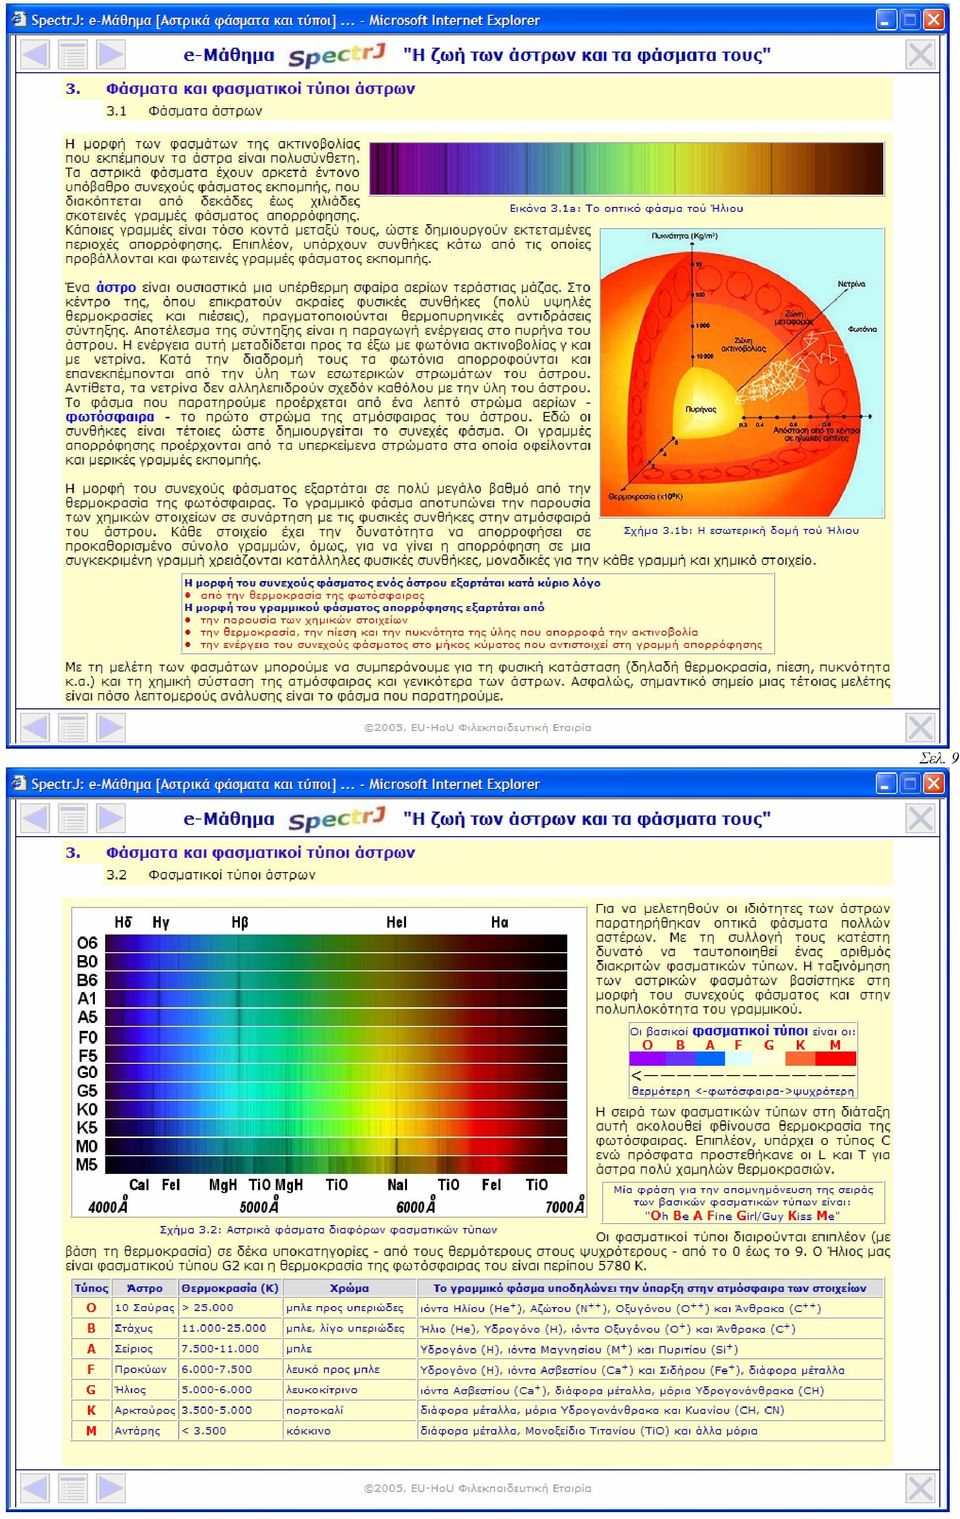Viewport: 960px width, 1519px height.
Task: Click type letter 'G' in table's Τύπος column
Action: click(x=91, y=1390)
